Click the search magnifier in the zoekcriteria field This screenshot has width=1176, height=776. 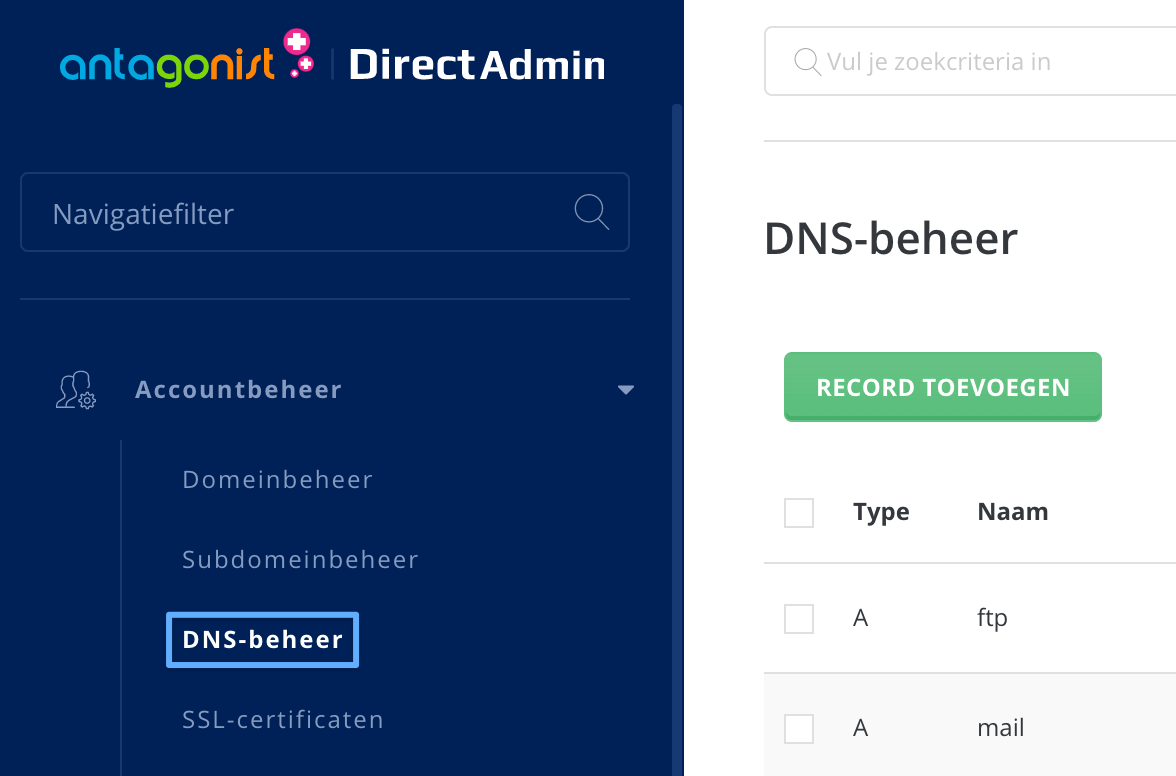[806, 61]
